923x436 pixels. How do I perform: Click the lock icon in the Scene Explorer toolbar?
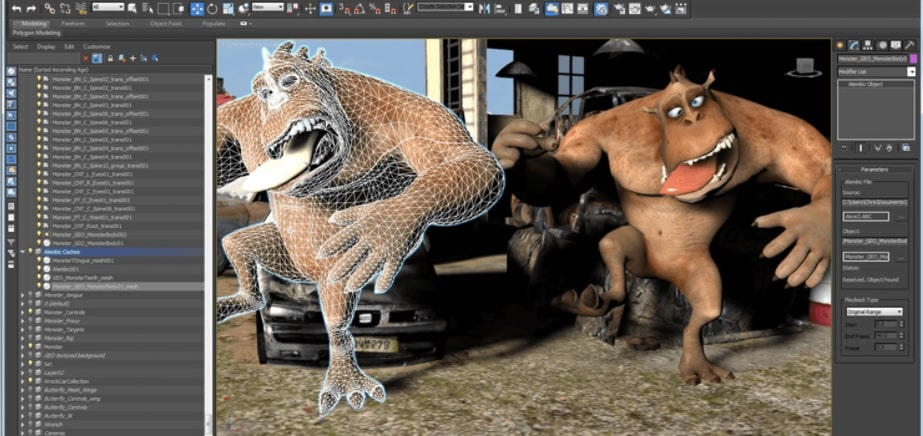click(x=109, y=58)
